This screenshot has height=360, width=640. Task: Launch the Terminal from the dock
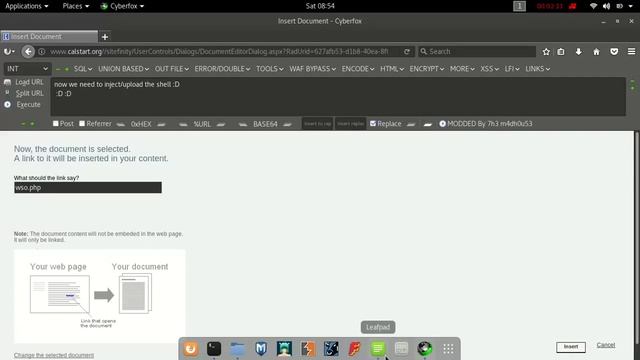pos(214,349)
